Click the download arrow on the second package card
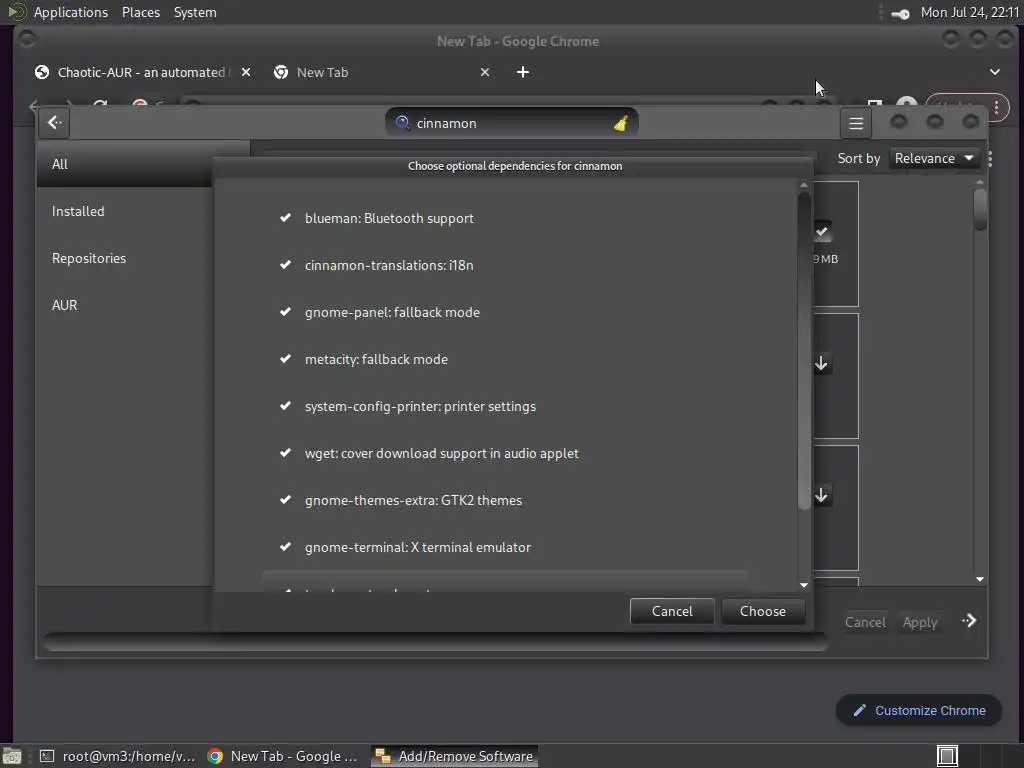This screenshot has height=768, width=1024. [822, 363]
